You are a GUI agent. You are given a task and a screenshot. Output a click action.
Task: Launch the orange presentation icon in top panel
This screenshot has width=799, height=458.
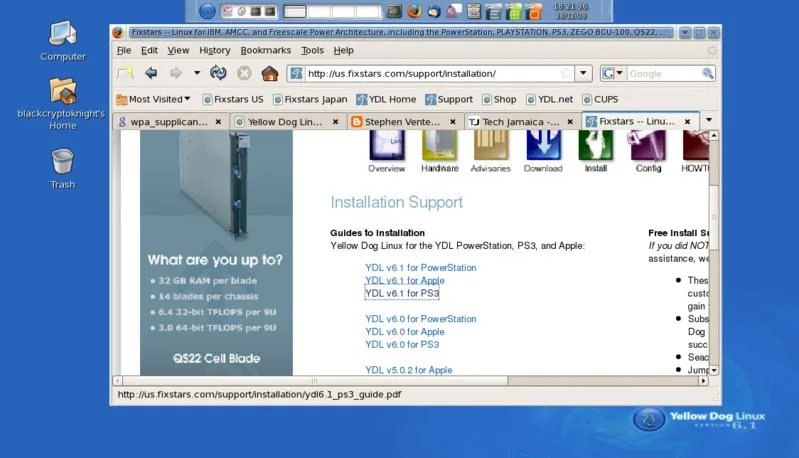(x=534, y=11)
